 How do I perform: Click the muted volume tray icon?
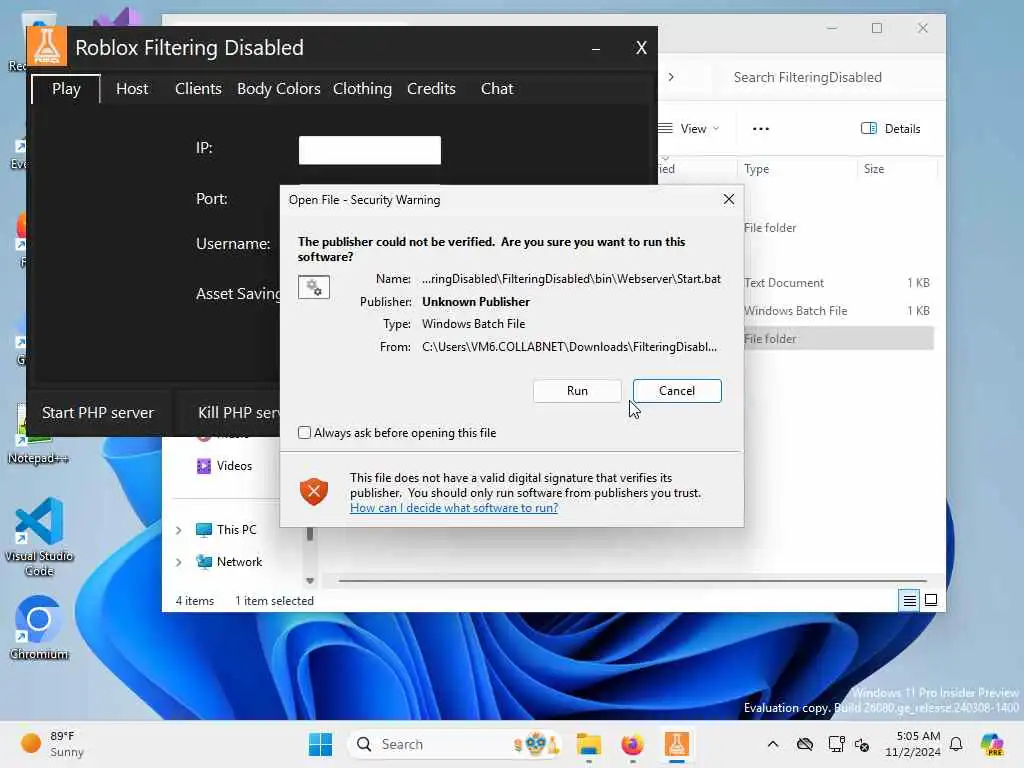(862, 744)
